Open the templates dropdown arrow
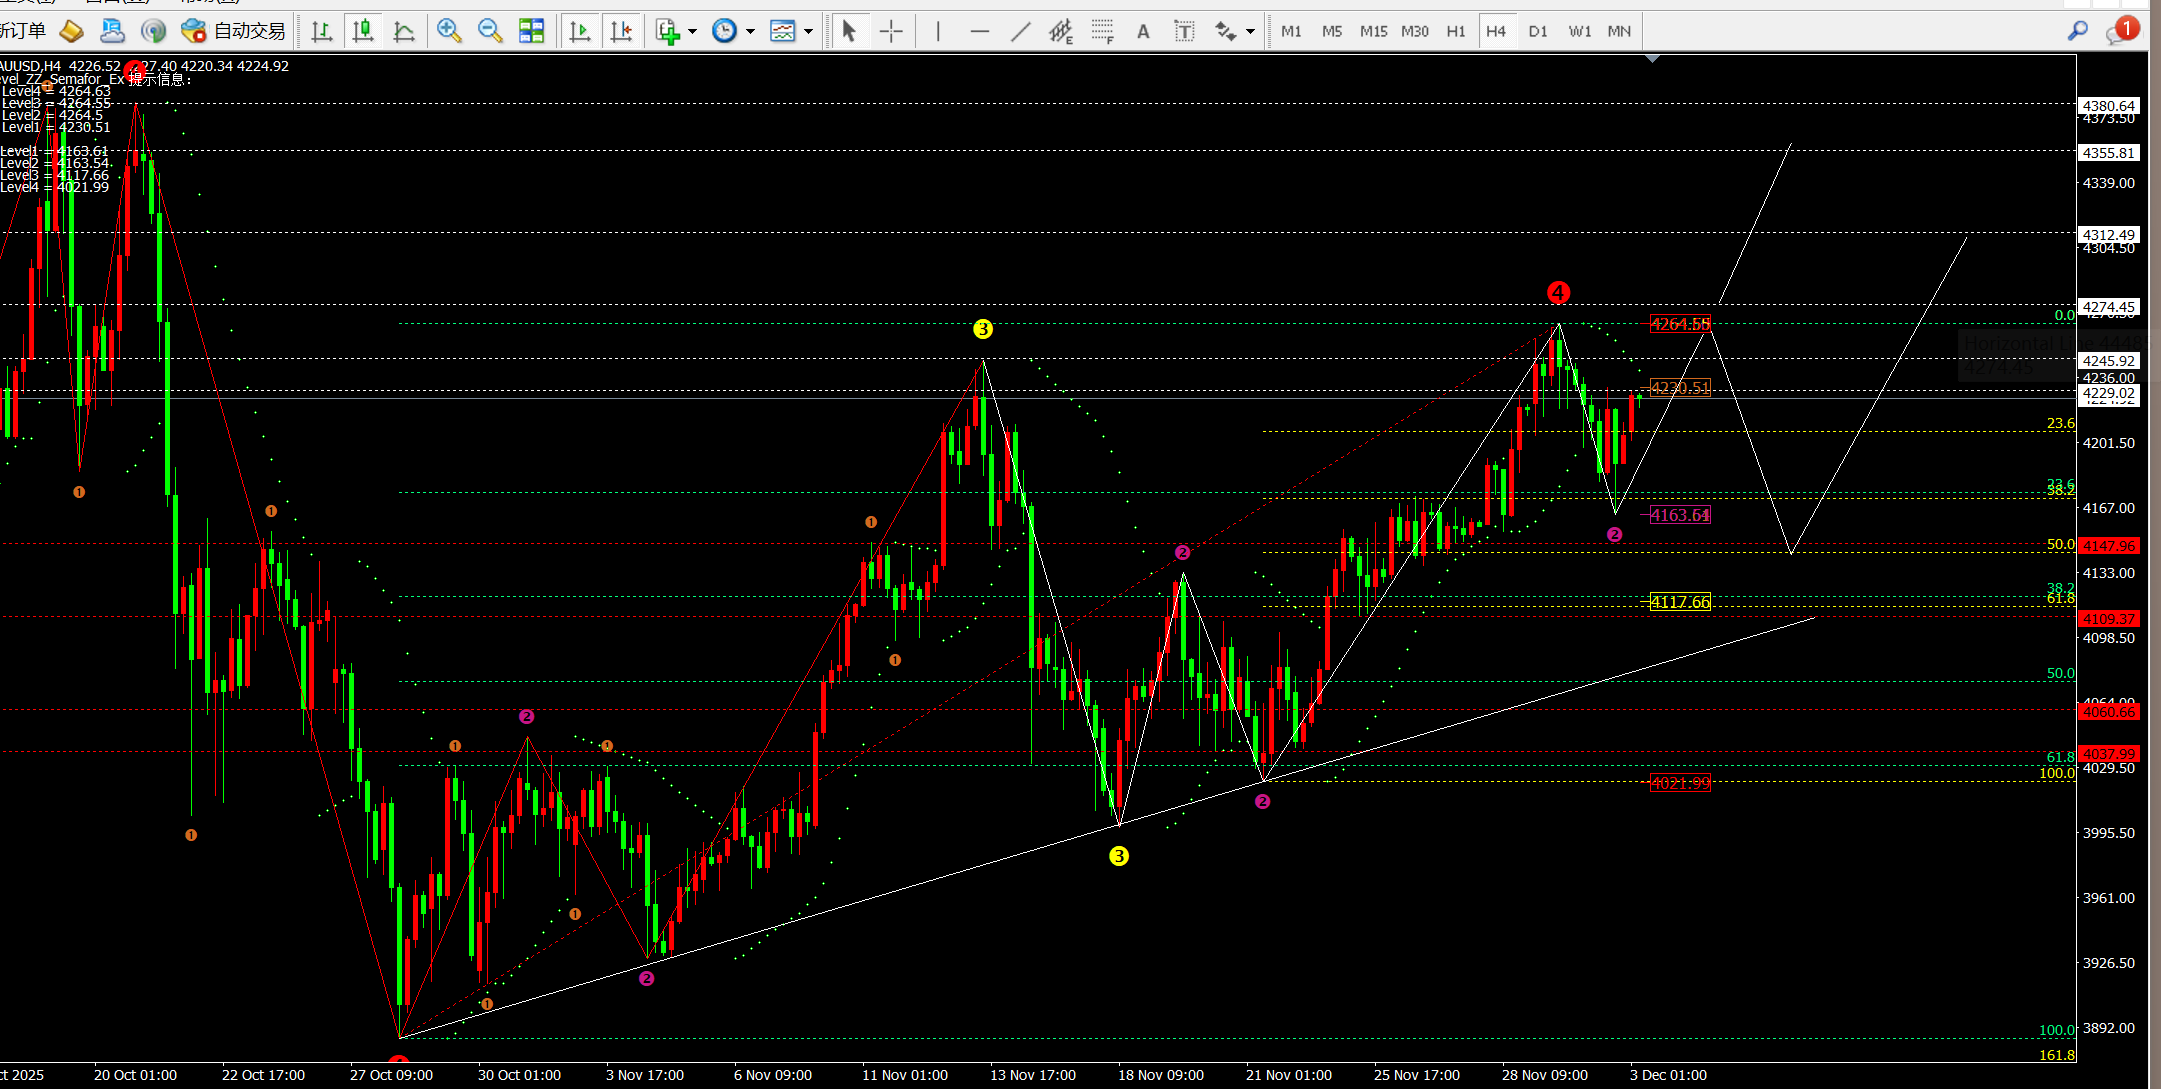 [x=808, y=31]
